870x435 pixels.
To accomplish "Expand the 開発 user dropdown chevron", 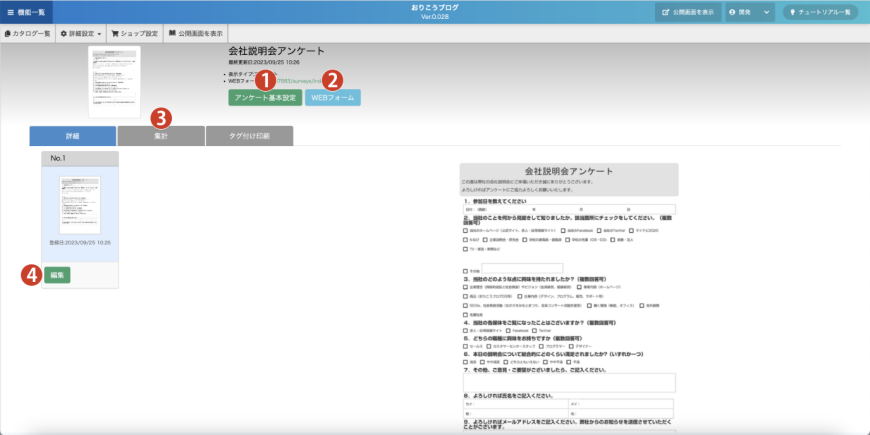I will click(766, 12).
